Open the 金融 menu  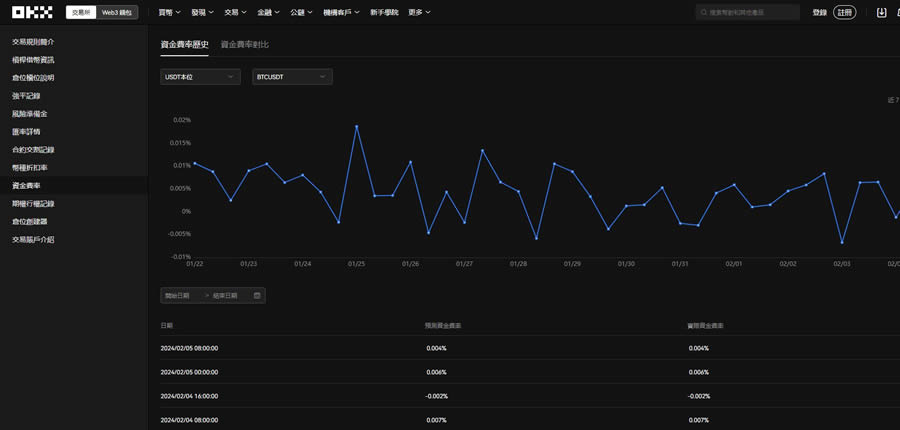tap(268, 13)
